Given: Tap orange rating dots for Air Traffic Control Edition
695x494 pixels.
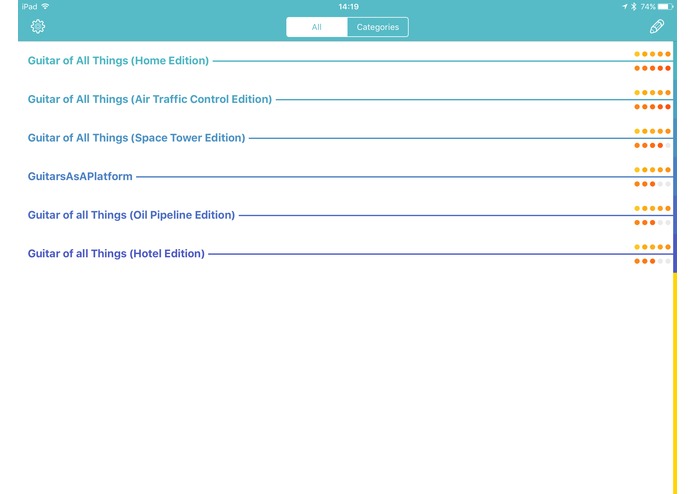Looking at the screenshot, I should coord(652,107).
